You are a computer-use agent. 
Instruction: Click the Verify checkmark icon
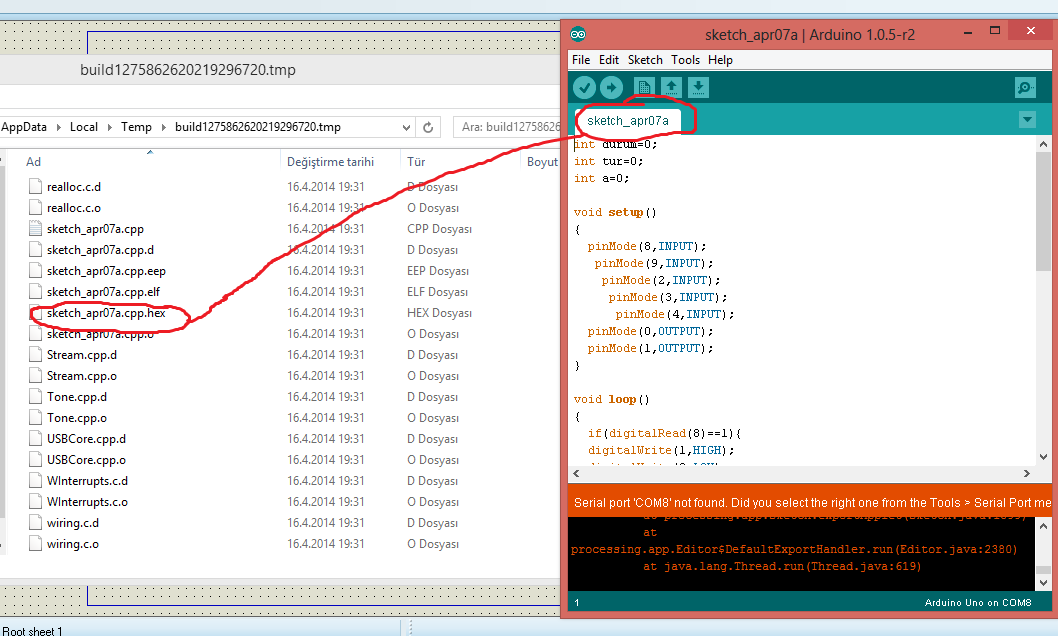(x=584, y=88)
